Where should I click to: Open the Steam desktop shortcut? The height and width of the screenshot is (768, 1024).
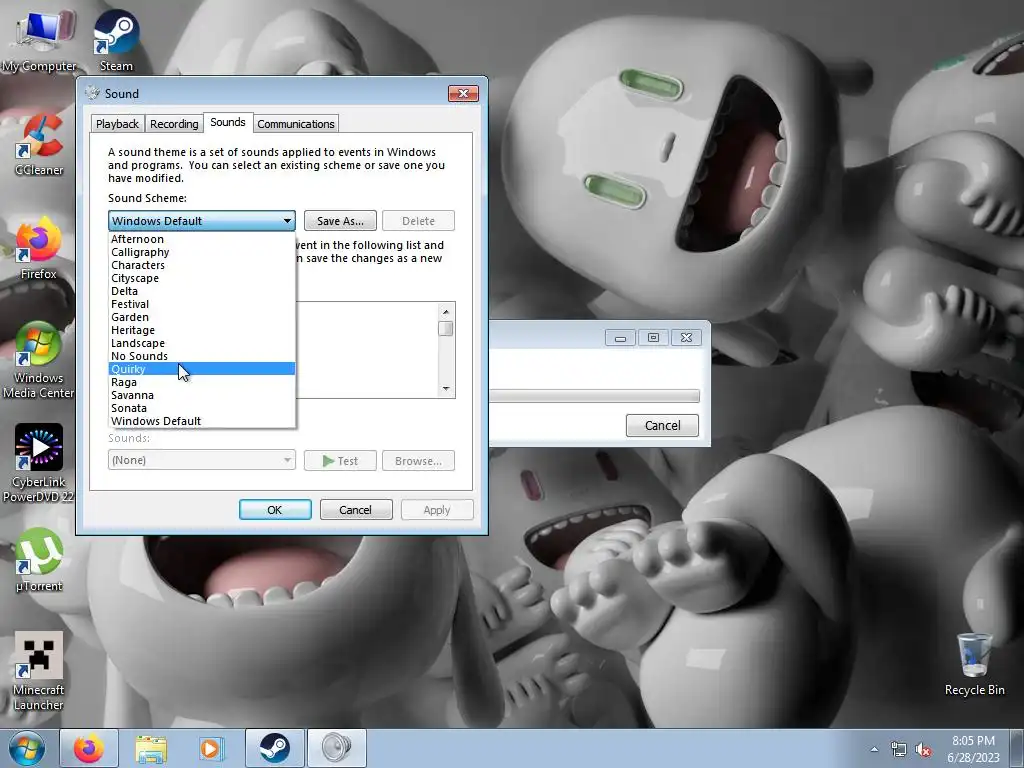coord(116,40)
